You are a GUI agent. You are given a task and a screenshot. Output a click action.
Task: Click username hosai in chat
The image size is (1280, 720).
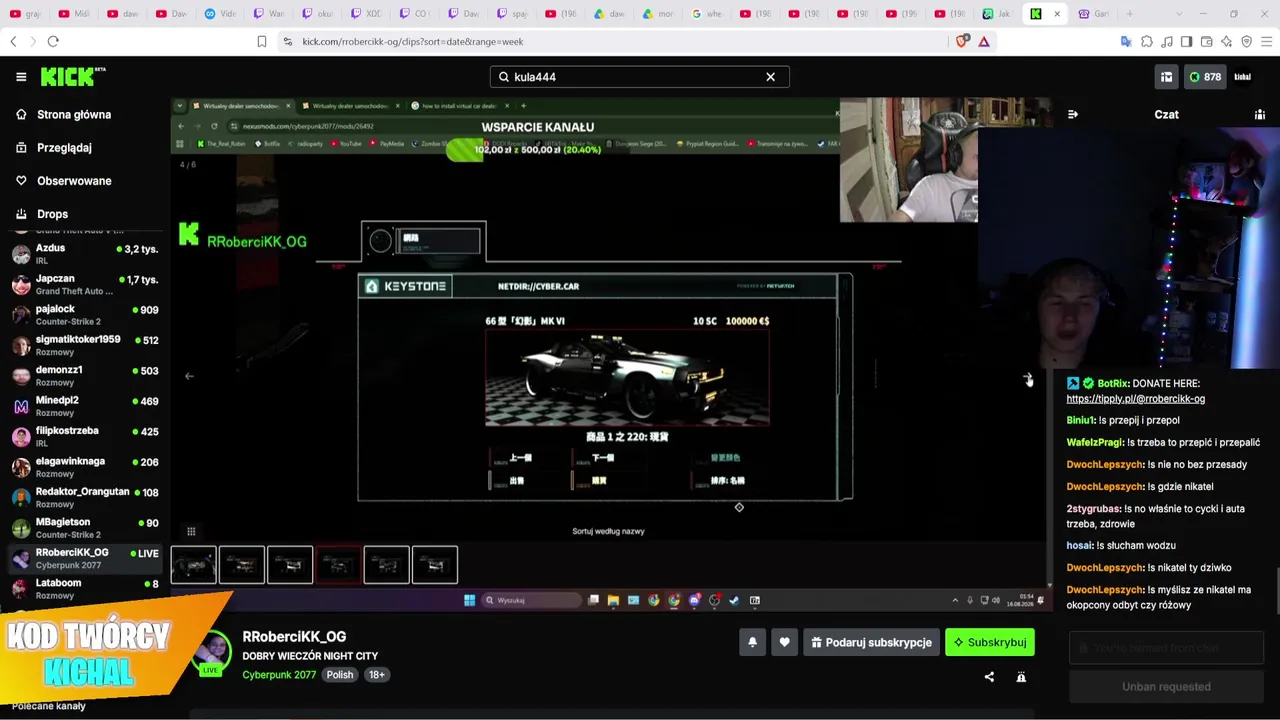pyautogui.click(x=1079, y=545)
